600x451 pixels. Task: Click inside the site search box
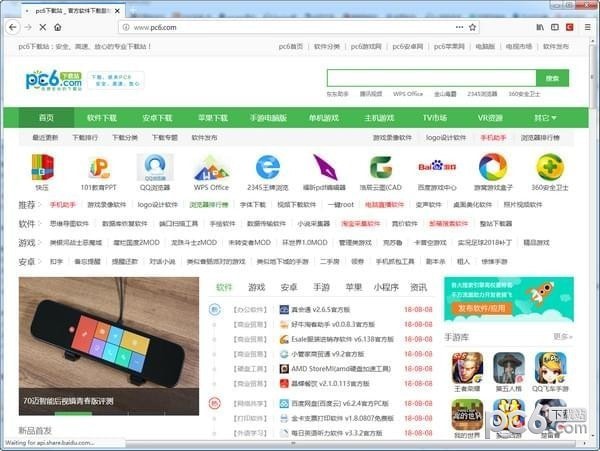[432, 78]
